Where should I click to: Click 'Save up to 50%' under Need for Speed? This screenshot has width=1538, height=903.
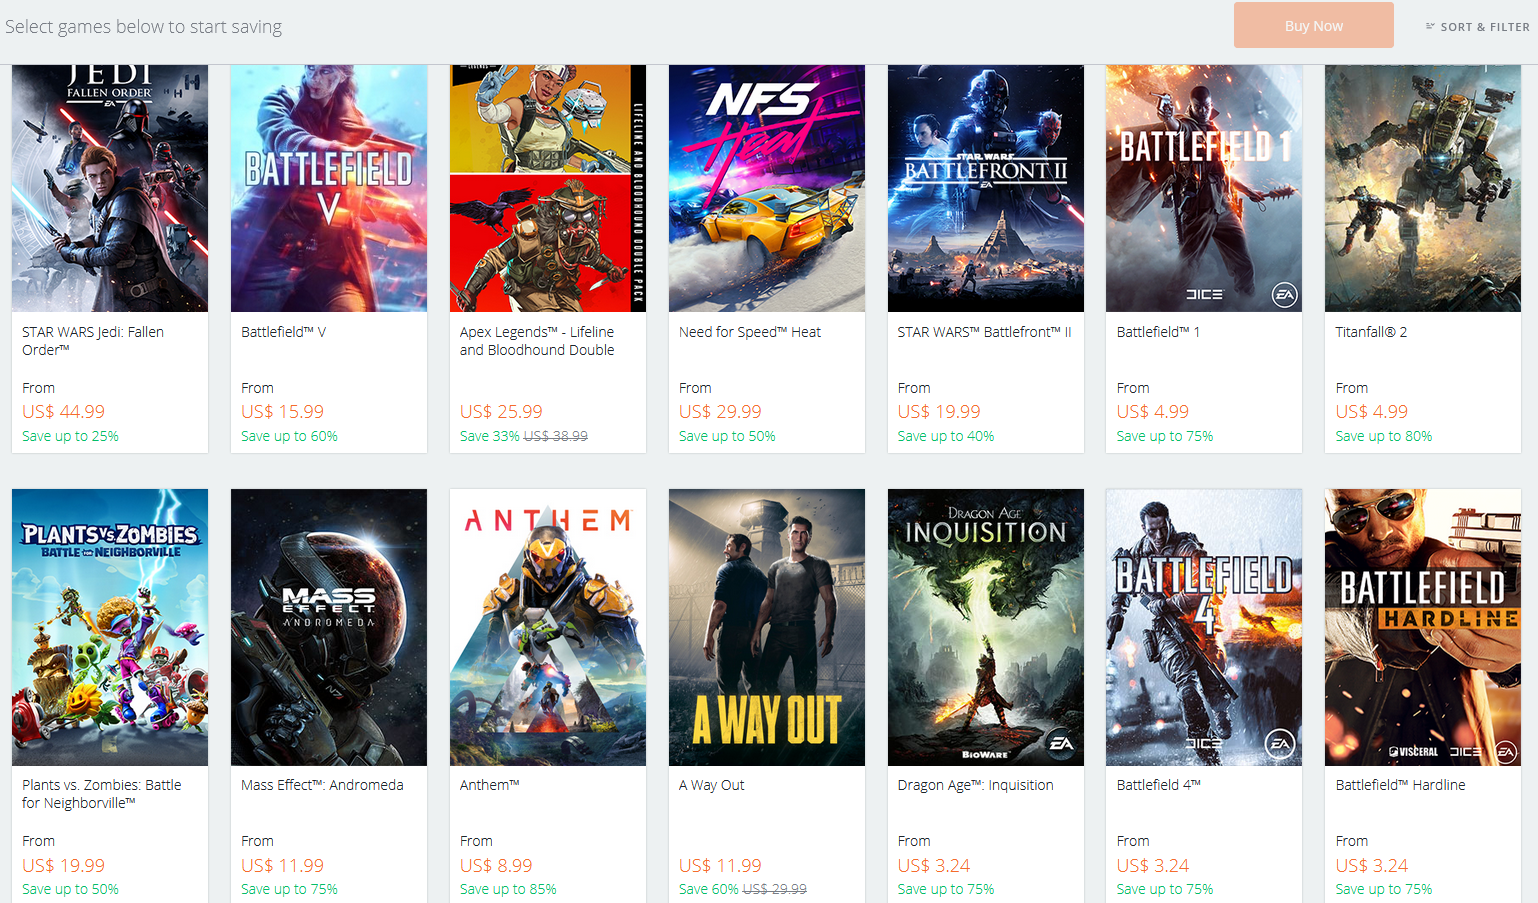coord(727,436)
